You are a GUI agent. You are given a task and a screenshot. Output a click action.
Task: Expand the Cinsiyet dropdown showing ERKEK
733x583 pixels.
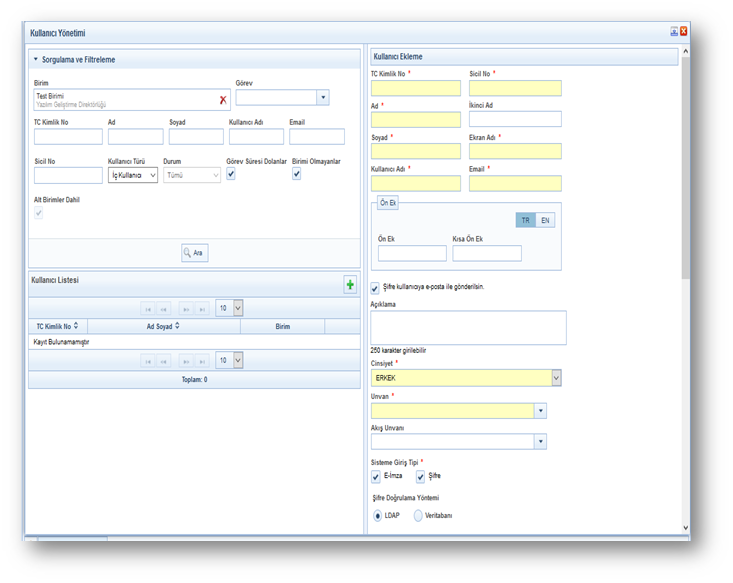pyautogui.click(x=555, y=379)
